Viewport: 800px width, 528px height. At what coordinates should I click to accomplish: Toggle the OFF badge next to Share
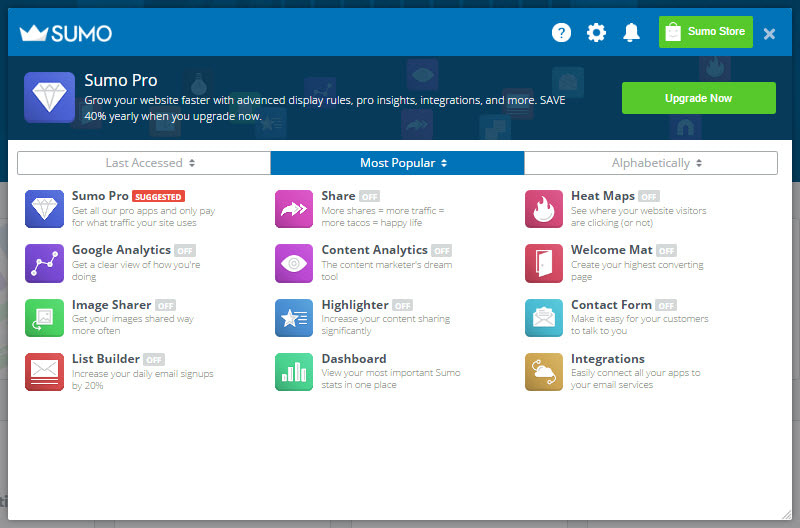369,196
